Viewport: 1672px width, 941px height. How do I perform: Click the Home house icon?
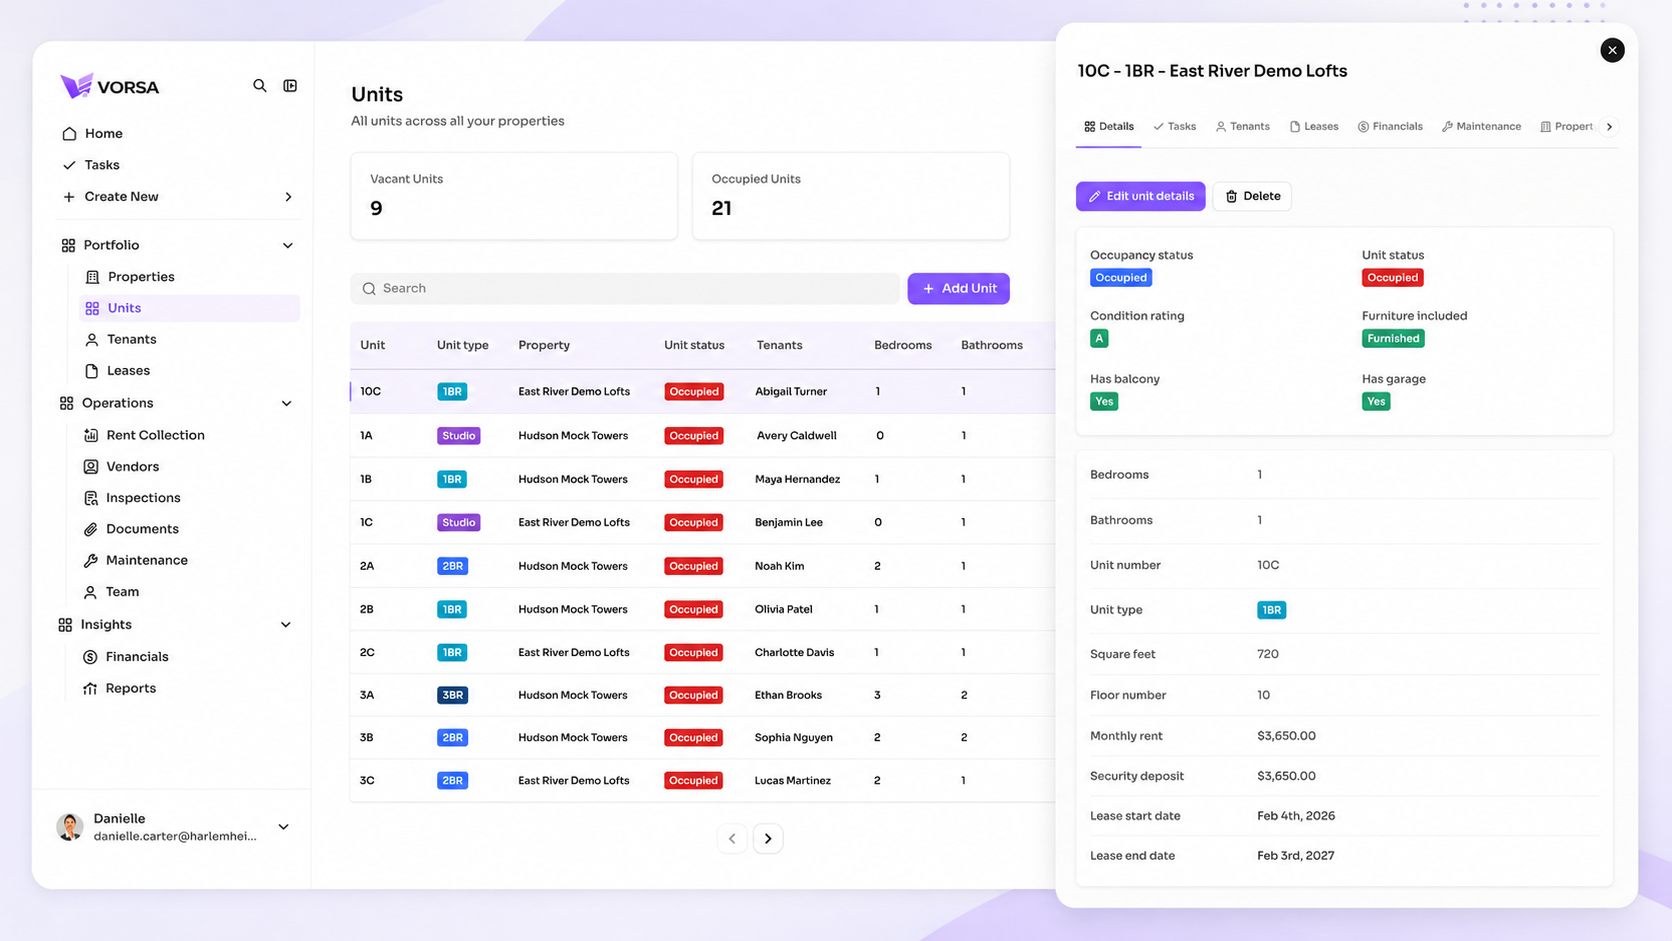69,133
